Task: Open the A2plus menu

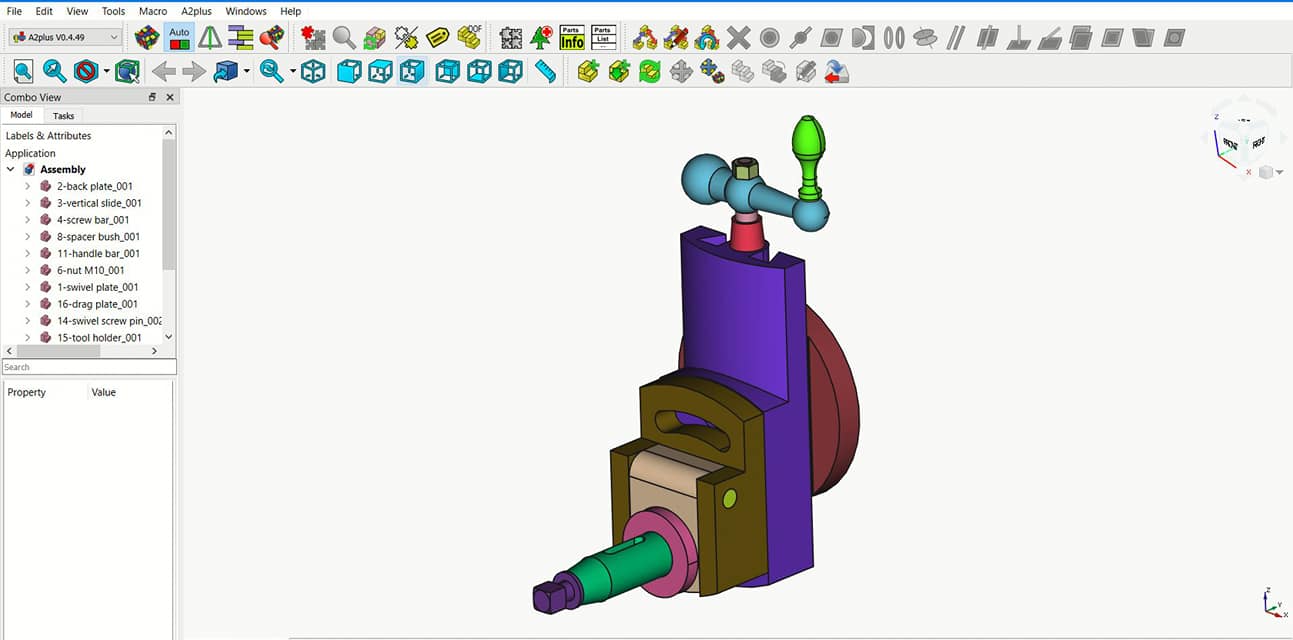Action: tap(197, 11)
